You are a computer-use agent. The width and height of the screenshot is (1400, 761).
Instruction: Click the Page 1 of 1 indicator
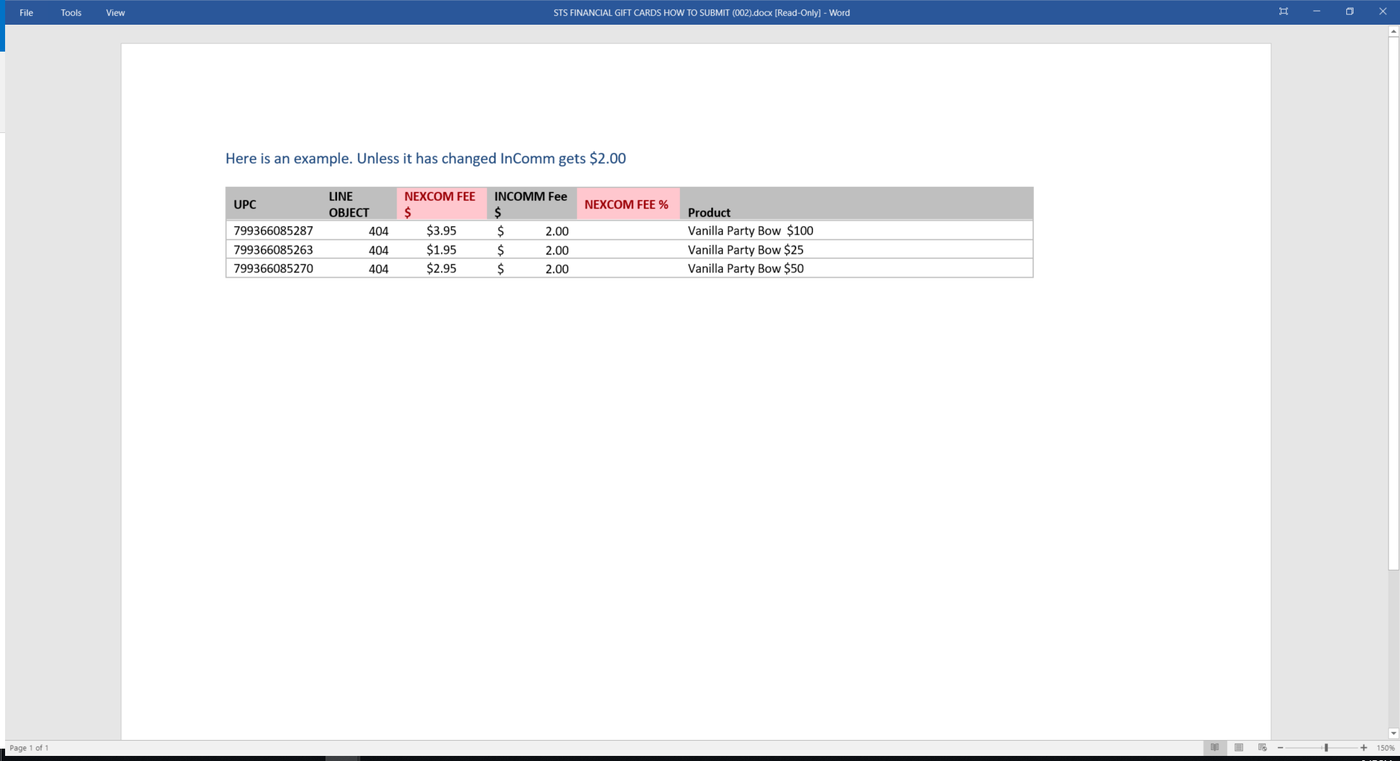point(29,748)
